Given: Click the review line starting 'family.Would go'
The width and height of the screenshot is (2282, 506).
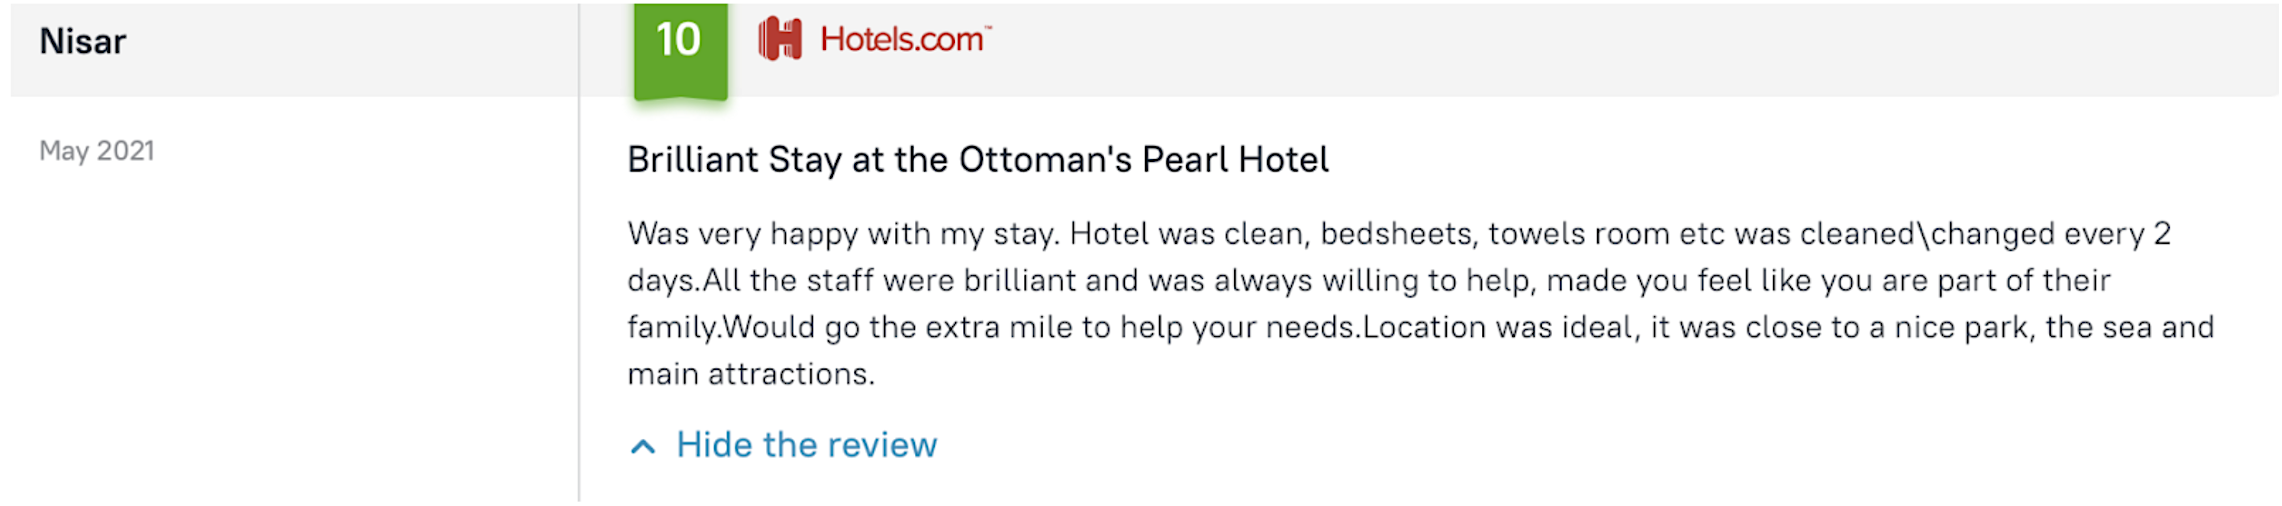Looking at the screenshot, I should click(1420, 328).
